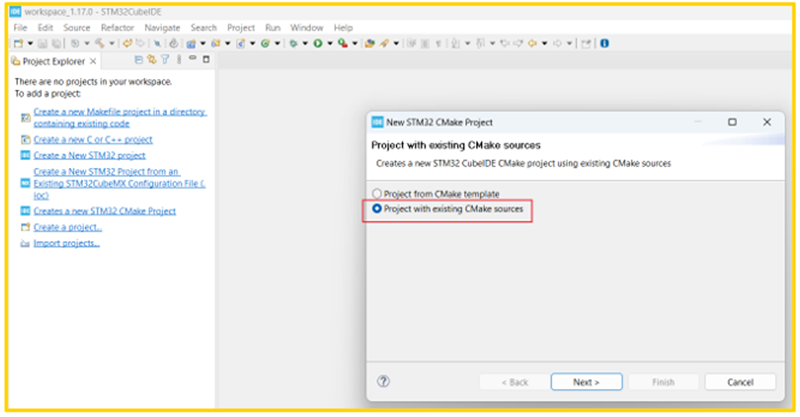Click the New wizard toolbar icon

tap(18, 43)
